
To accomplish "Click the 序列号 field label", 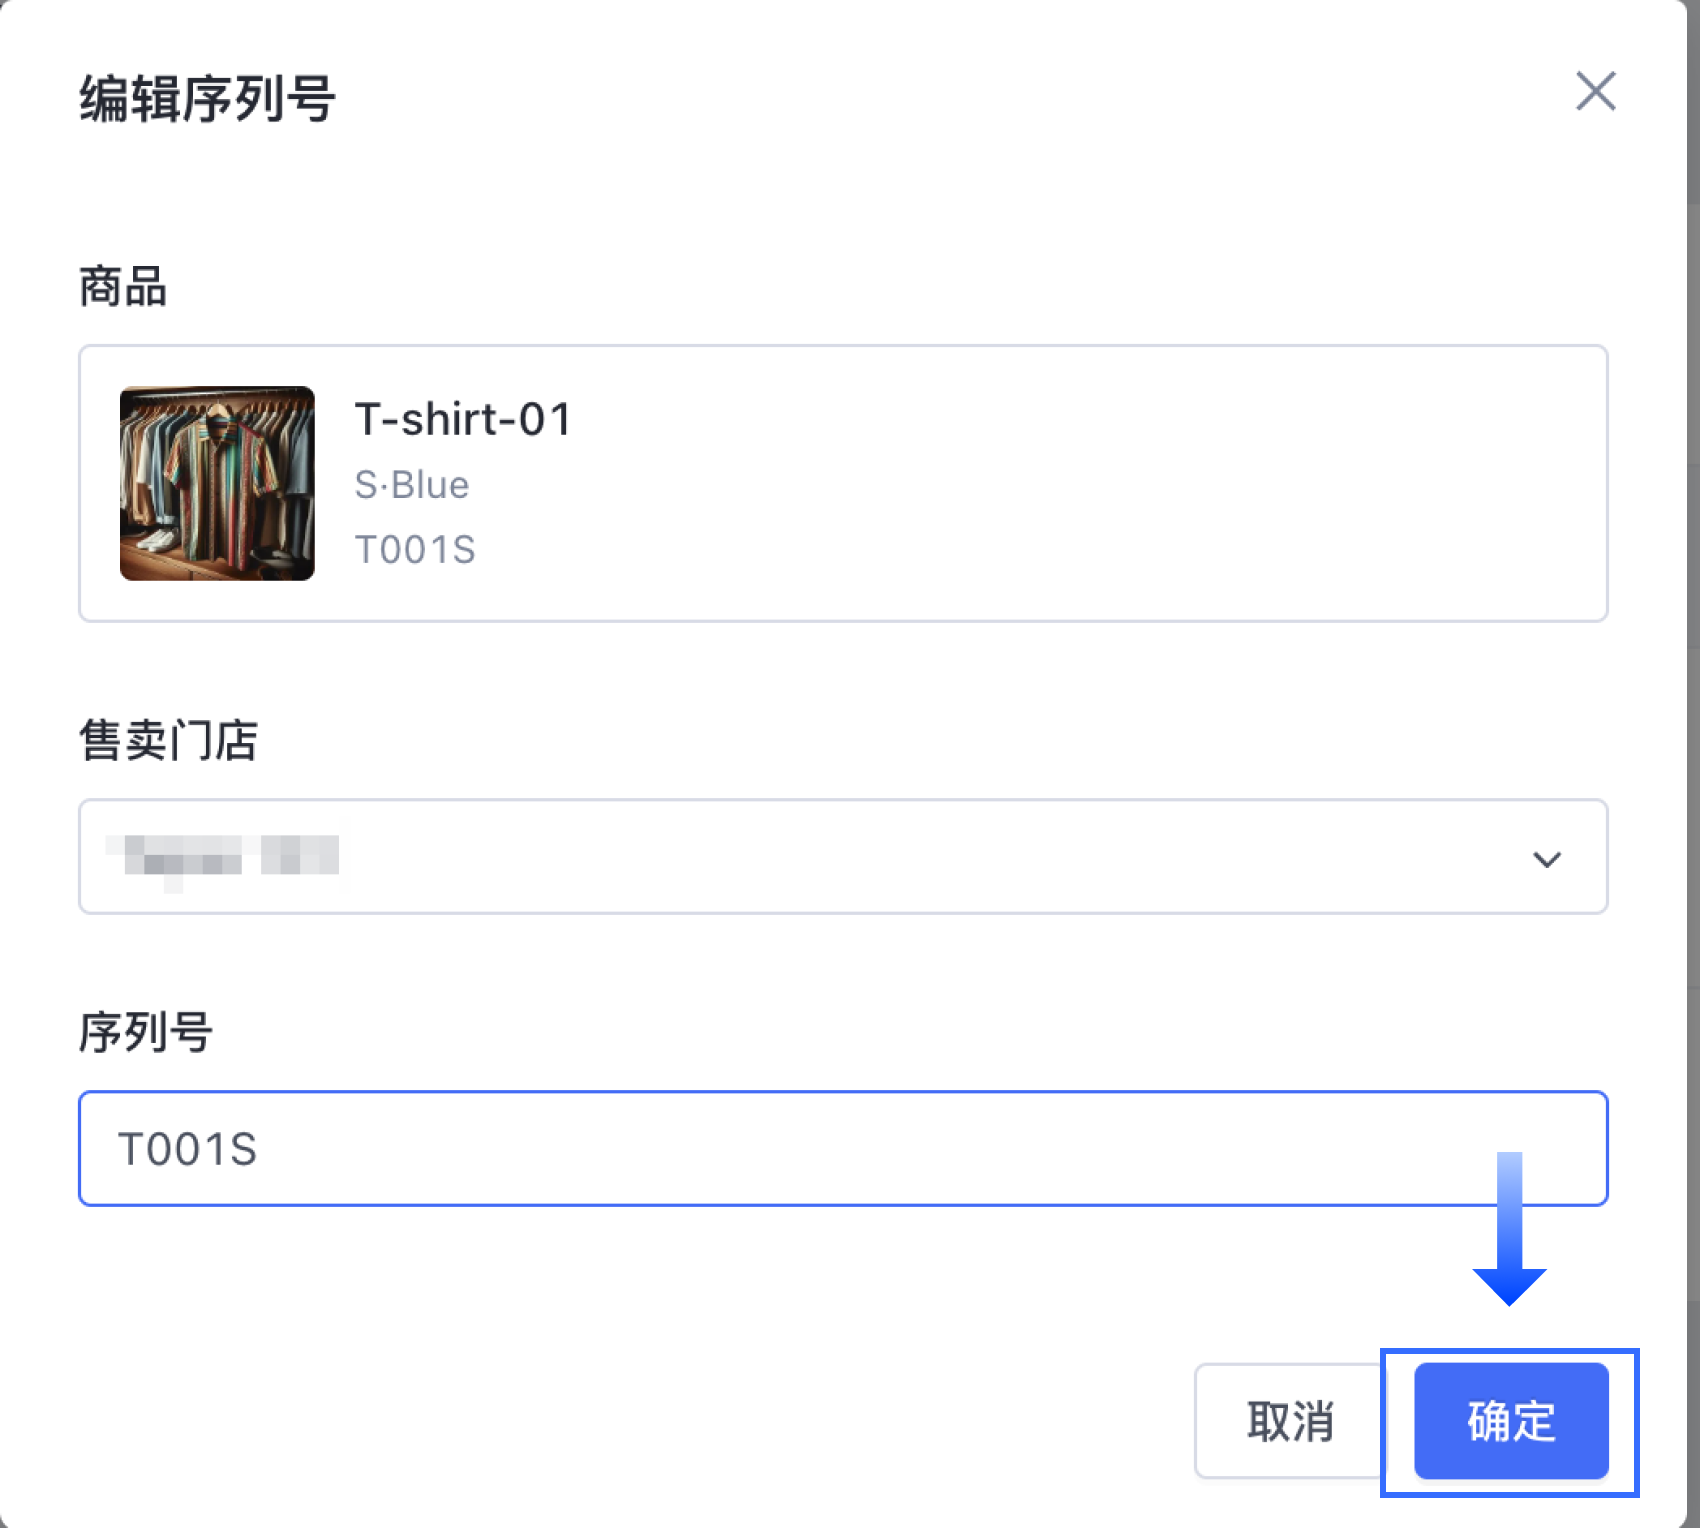I will [x=145, y=1032].
